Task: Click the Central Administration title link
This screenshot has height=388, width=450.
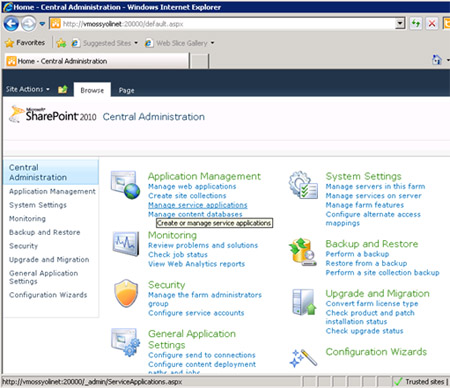Action: pos(154,117)
